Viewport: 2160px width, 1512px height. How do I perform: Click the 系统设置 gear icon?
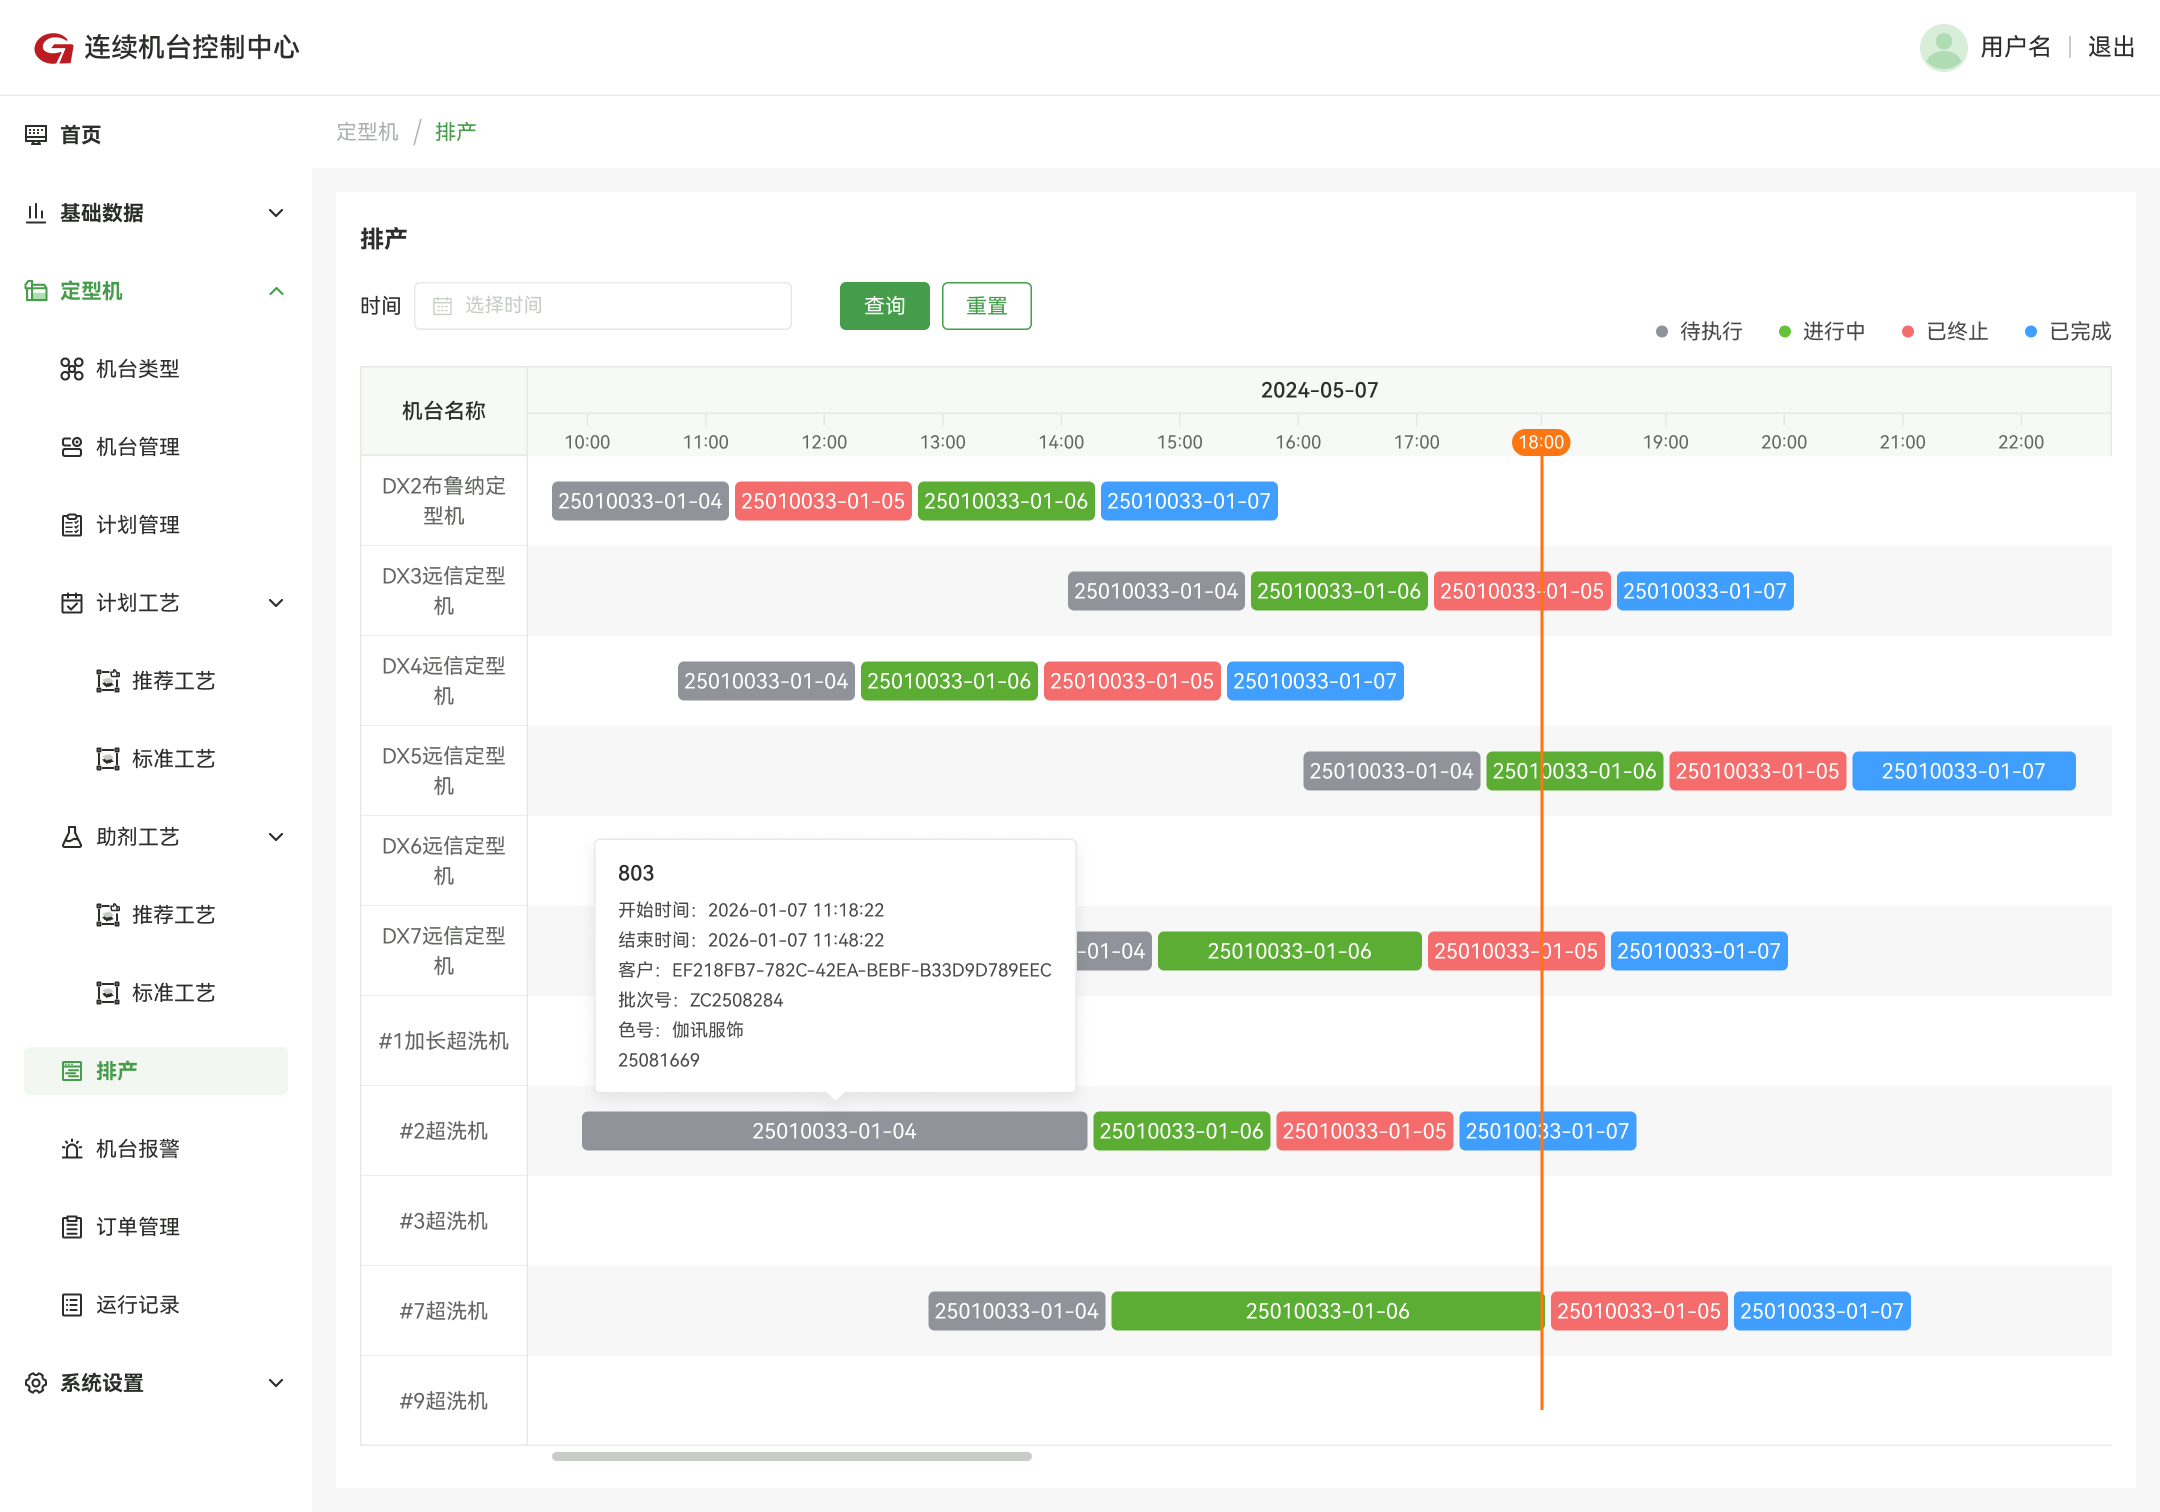pos(36,1383)
